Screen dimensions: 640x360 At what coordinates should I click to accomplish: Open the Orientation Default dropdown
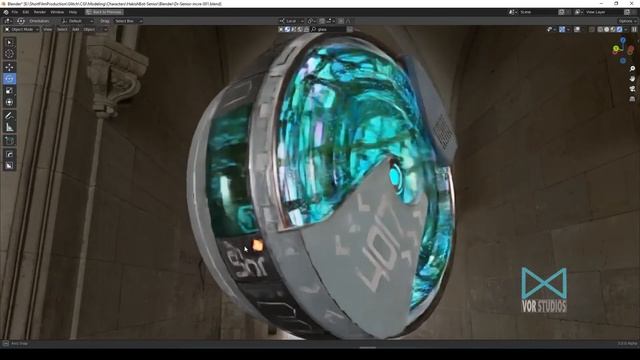77,21
